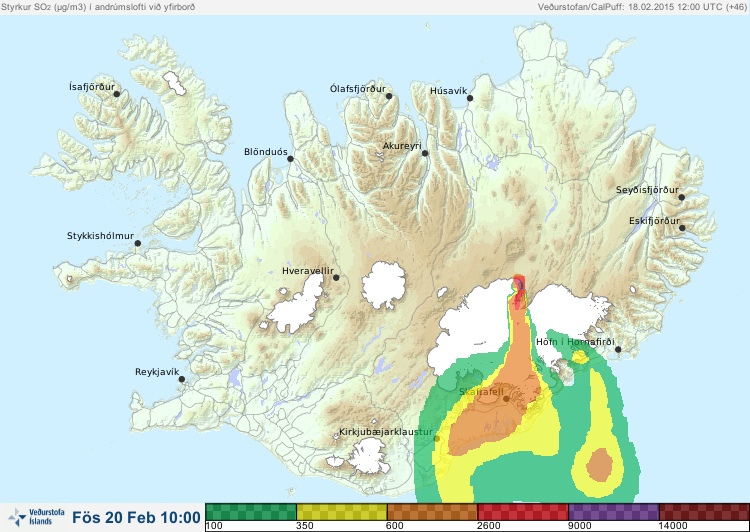Image resolution: width=750 pixels, height=532 pixels.
Task: Click the 'Seyðisfjörður' label text
Action: click(x=647, y=190)
